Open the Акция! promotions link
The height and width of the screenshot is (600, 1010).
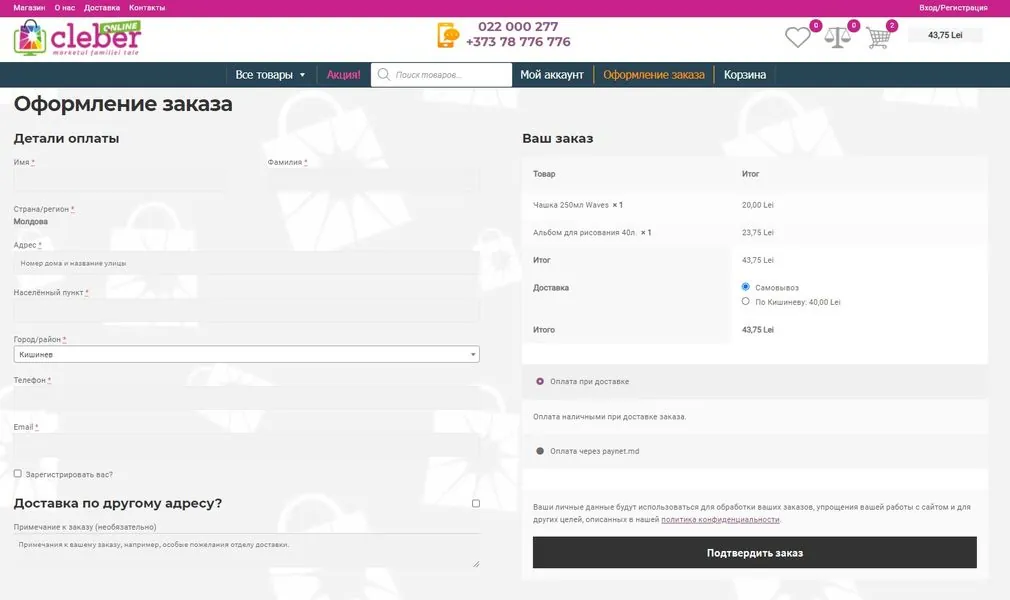tap(343, 75)
